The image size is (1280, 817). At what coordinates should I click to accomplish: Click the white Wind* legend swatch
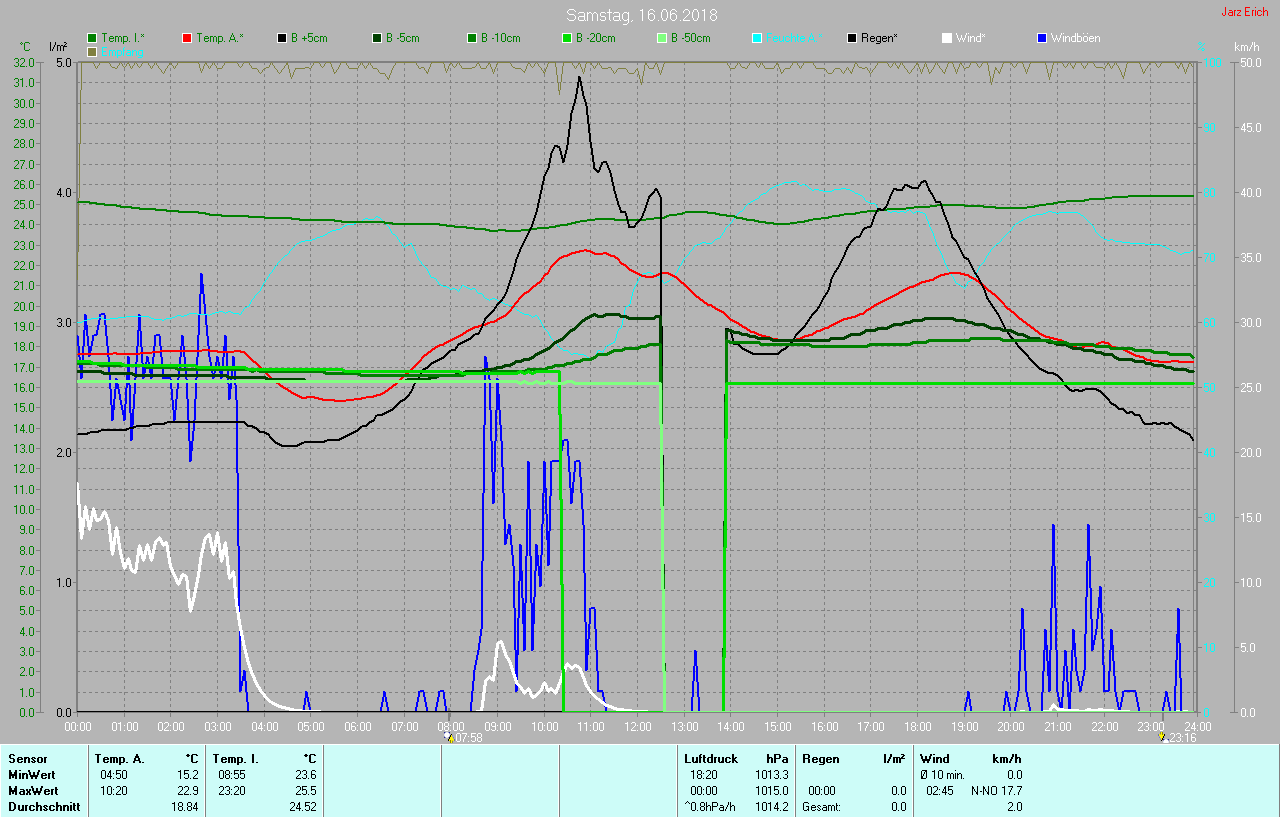947,38
